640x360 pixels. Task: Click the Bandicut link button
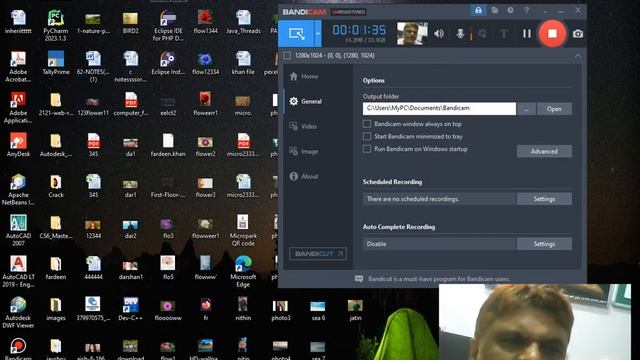pos(318,253)
